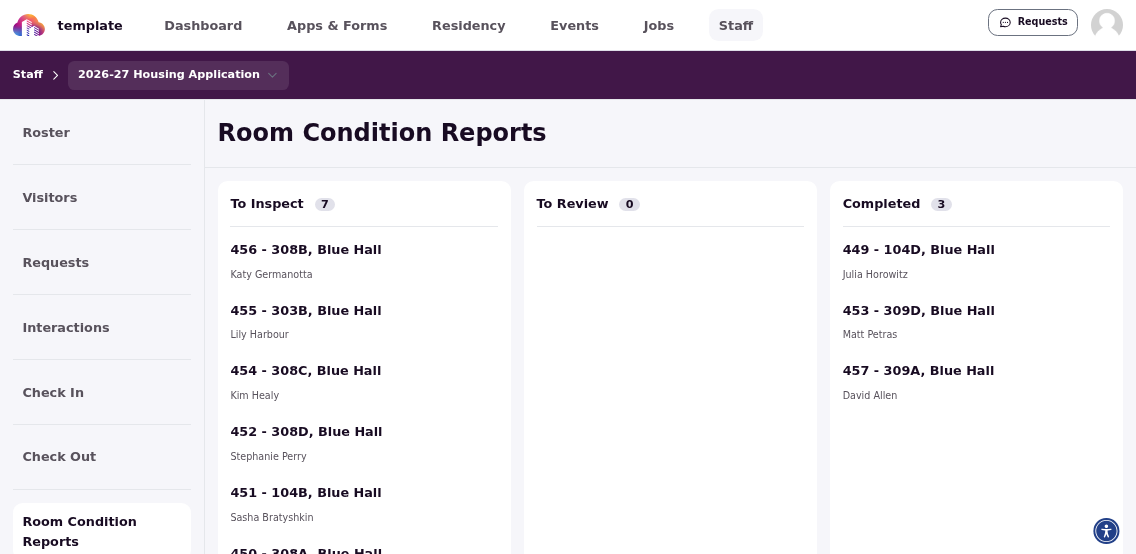This screenshot has height=554, width=1136.
Task: Click resident name Matt Petras
Action: [x=870, y=335]
